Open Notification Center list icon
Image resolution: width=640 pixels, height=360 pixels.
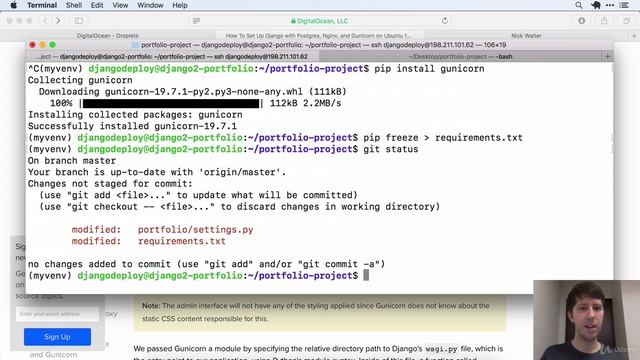pos(624,5)
